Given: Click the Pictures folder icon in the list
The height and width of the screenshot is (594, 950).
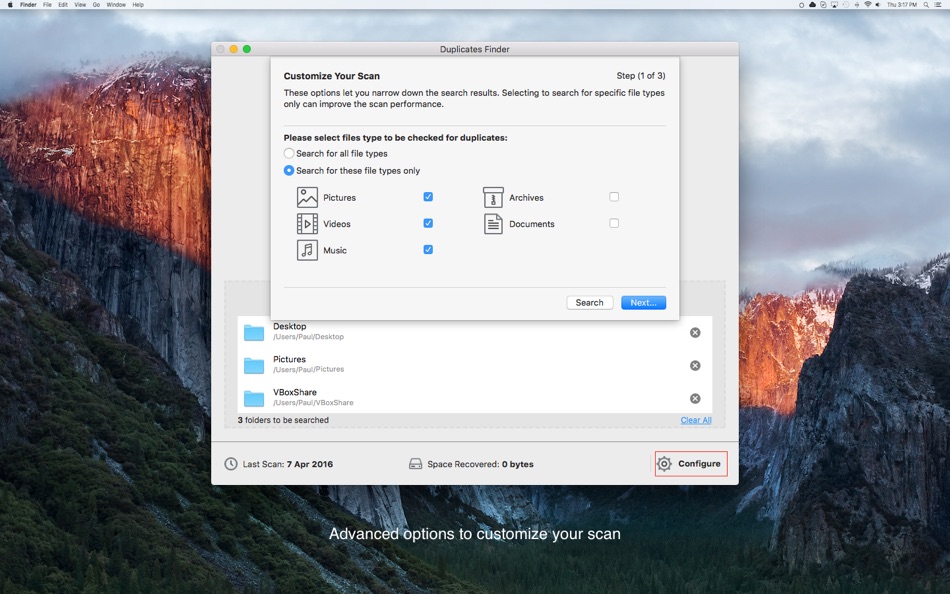Looking at the screenshot, I should (x=254, y=365).
